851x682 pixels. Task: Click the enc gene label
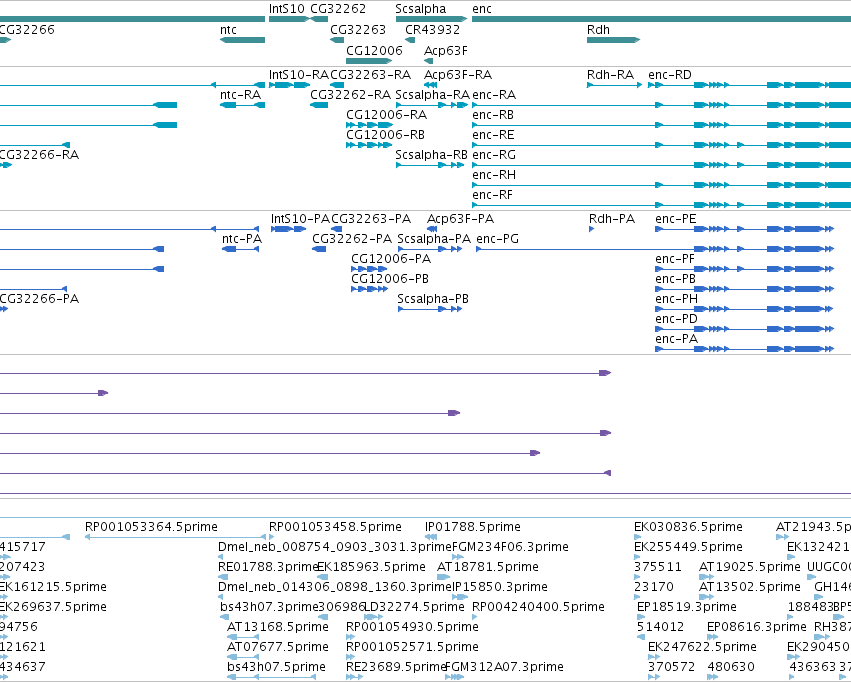coord(482,9)
